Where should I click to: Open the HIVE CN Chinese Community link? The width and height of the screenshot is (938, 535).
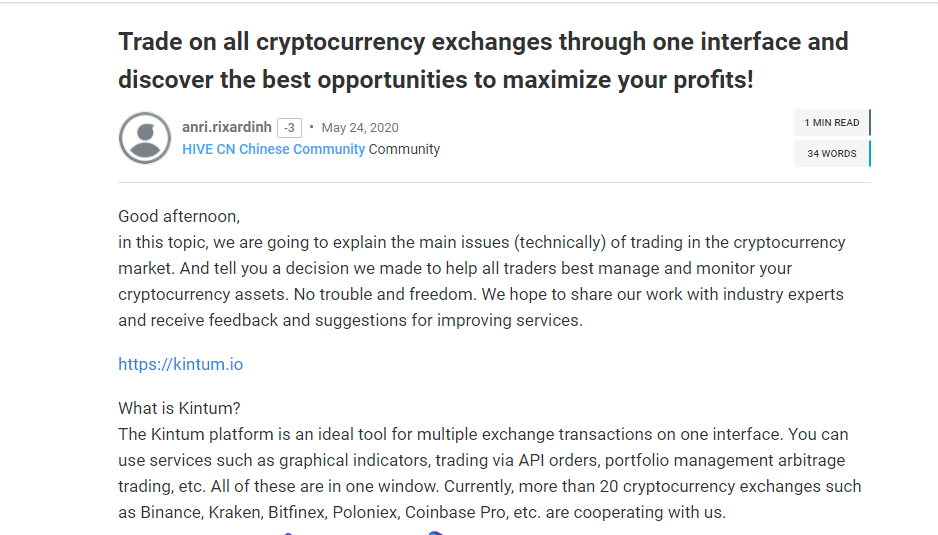click(x=273, y=149)
